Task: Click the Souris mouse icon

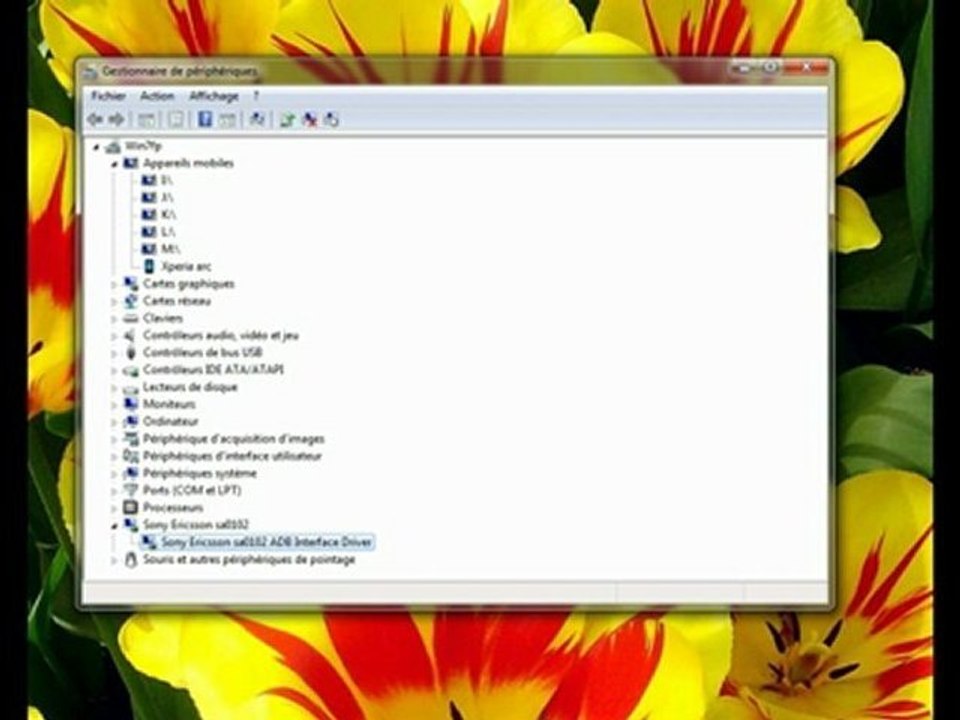Action: click(x=130, y=560)
